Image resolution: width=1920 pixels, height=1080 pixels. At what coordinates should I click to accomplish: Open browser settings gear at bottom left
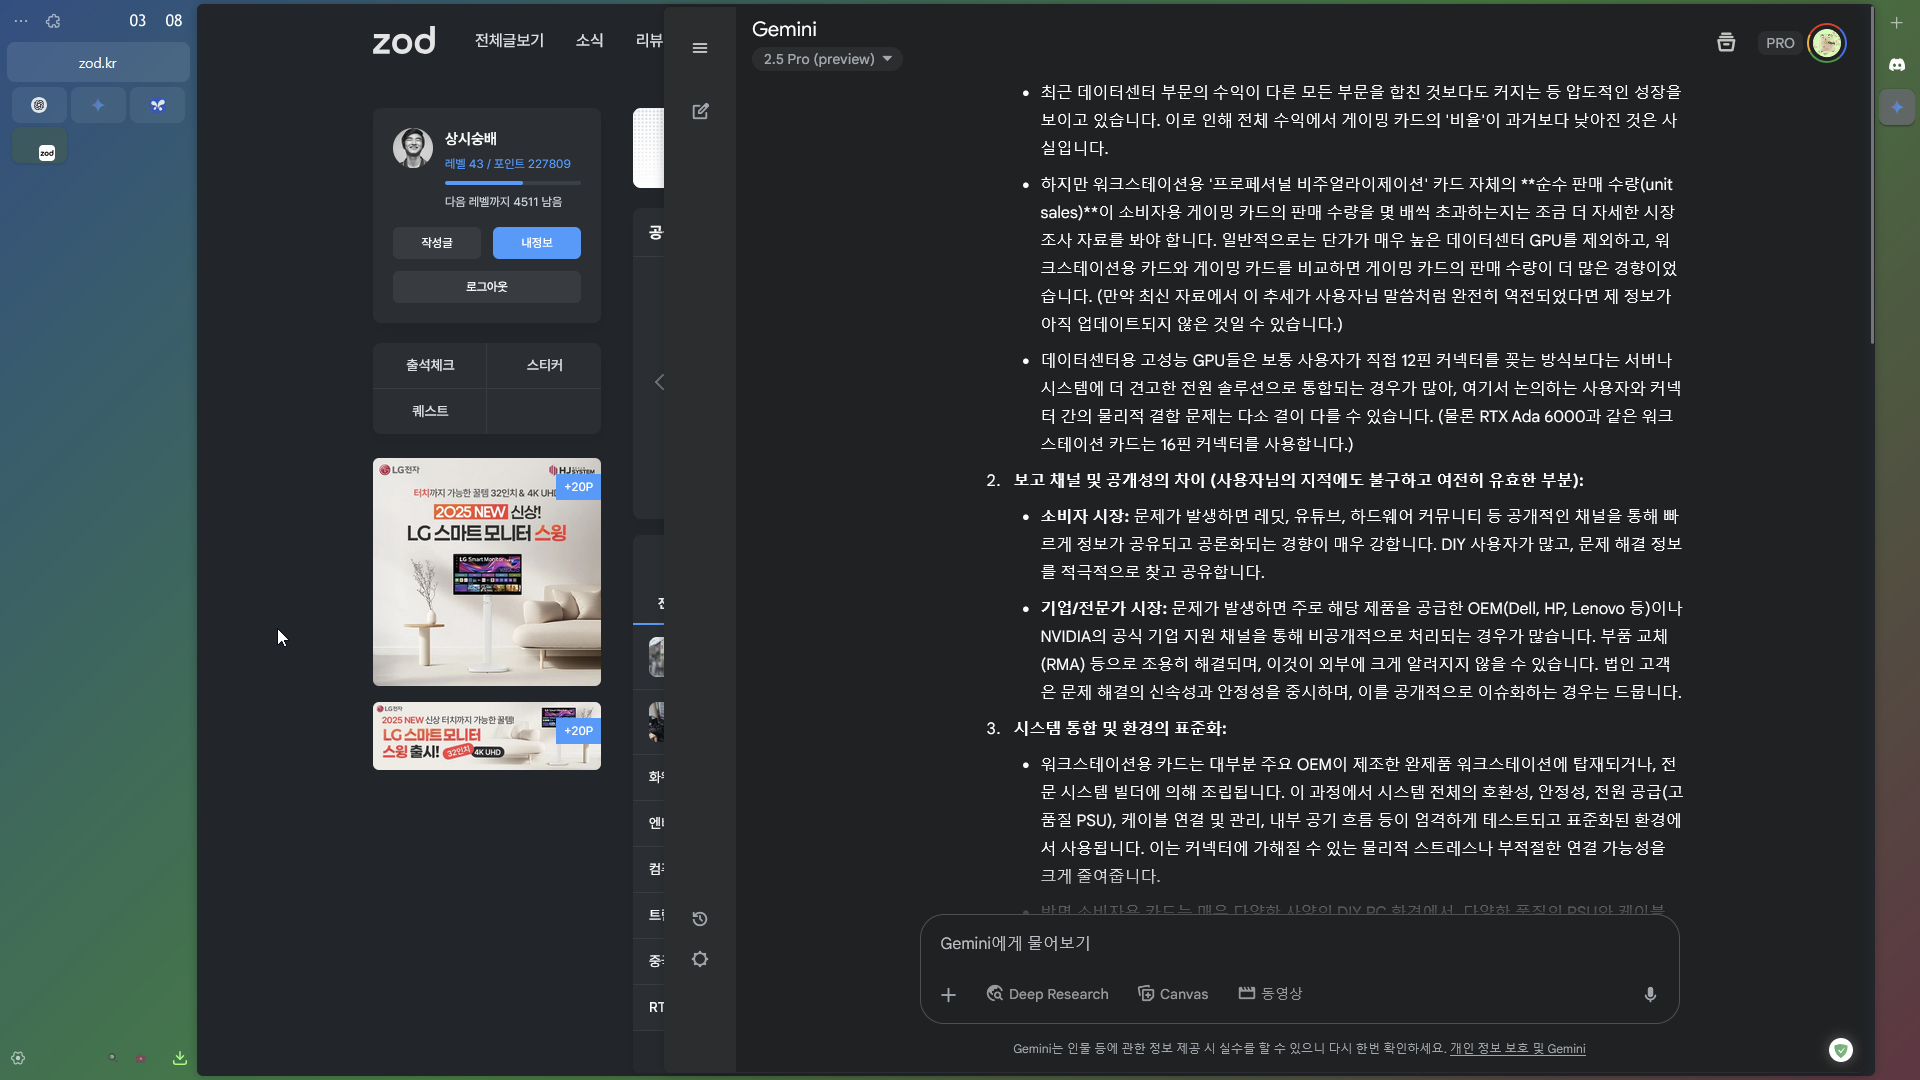18,1058
